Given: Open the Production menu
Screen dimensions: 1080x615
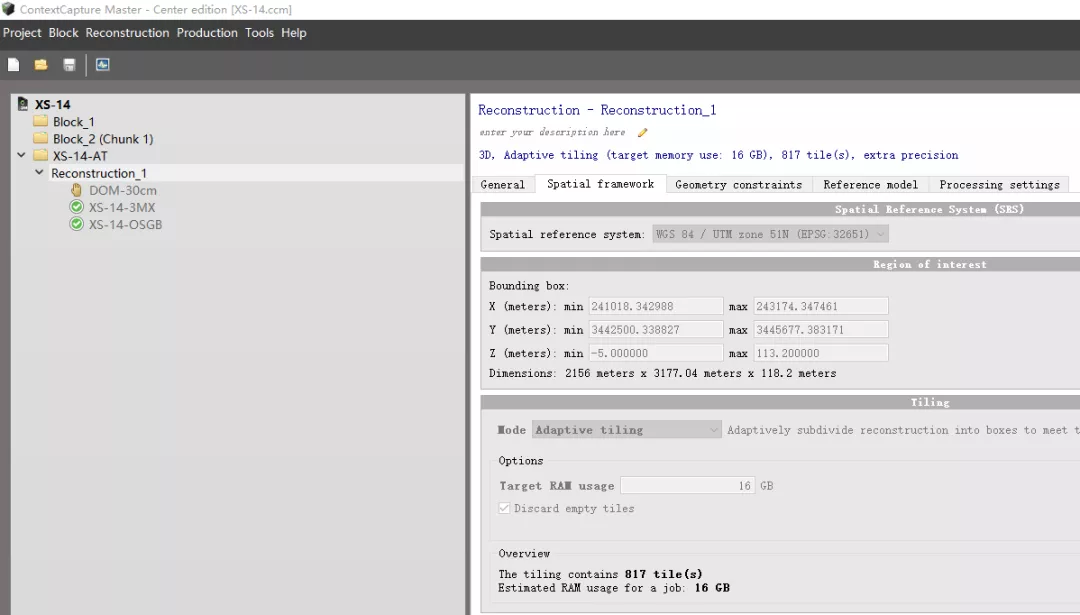Looking at the screenshot, I should click(x=207, y=33).
